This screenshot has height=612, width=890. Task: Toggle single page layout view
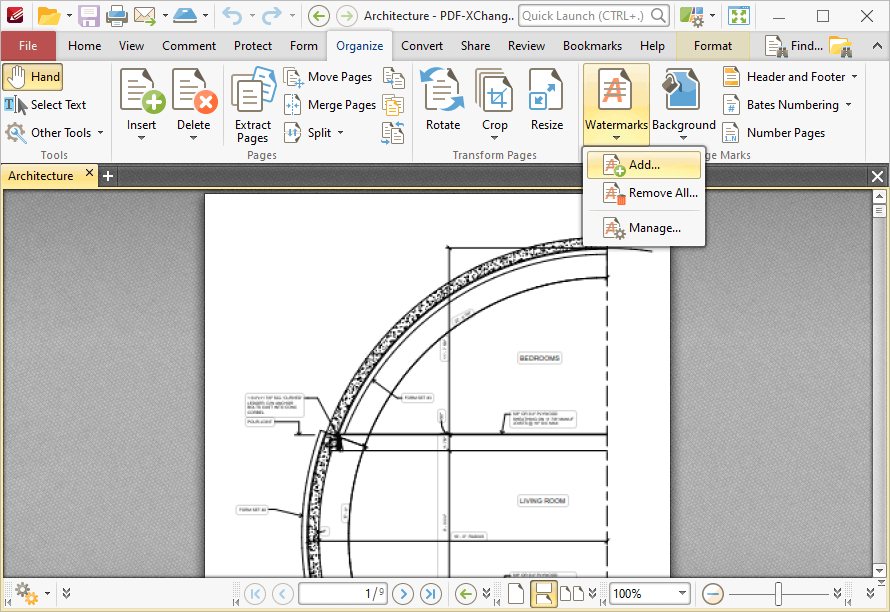(x=516, y=593)
